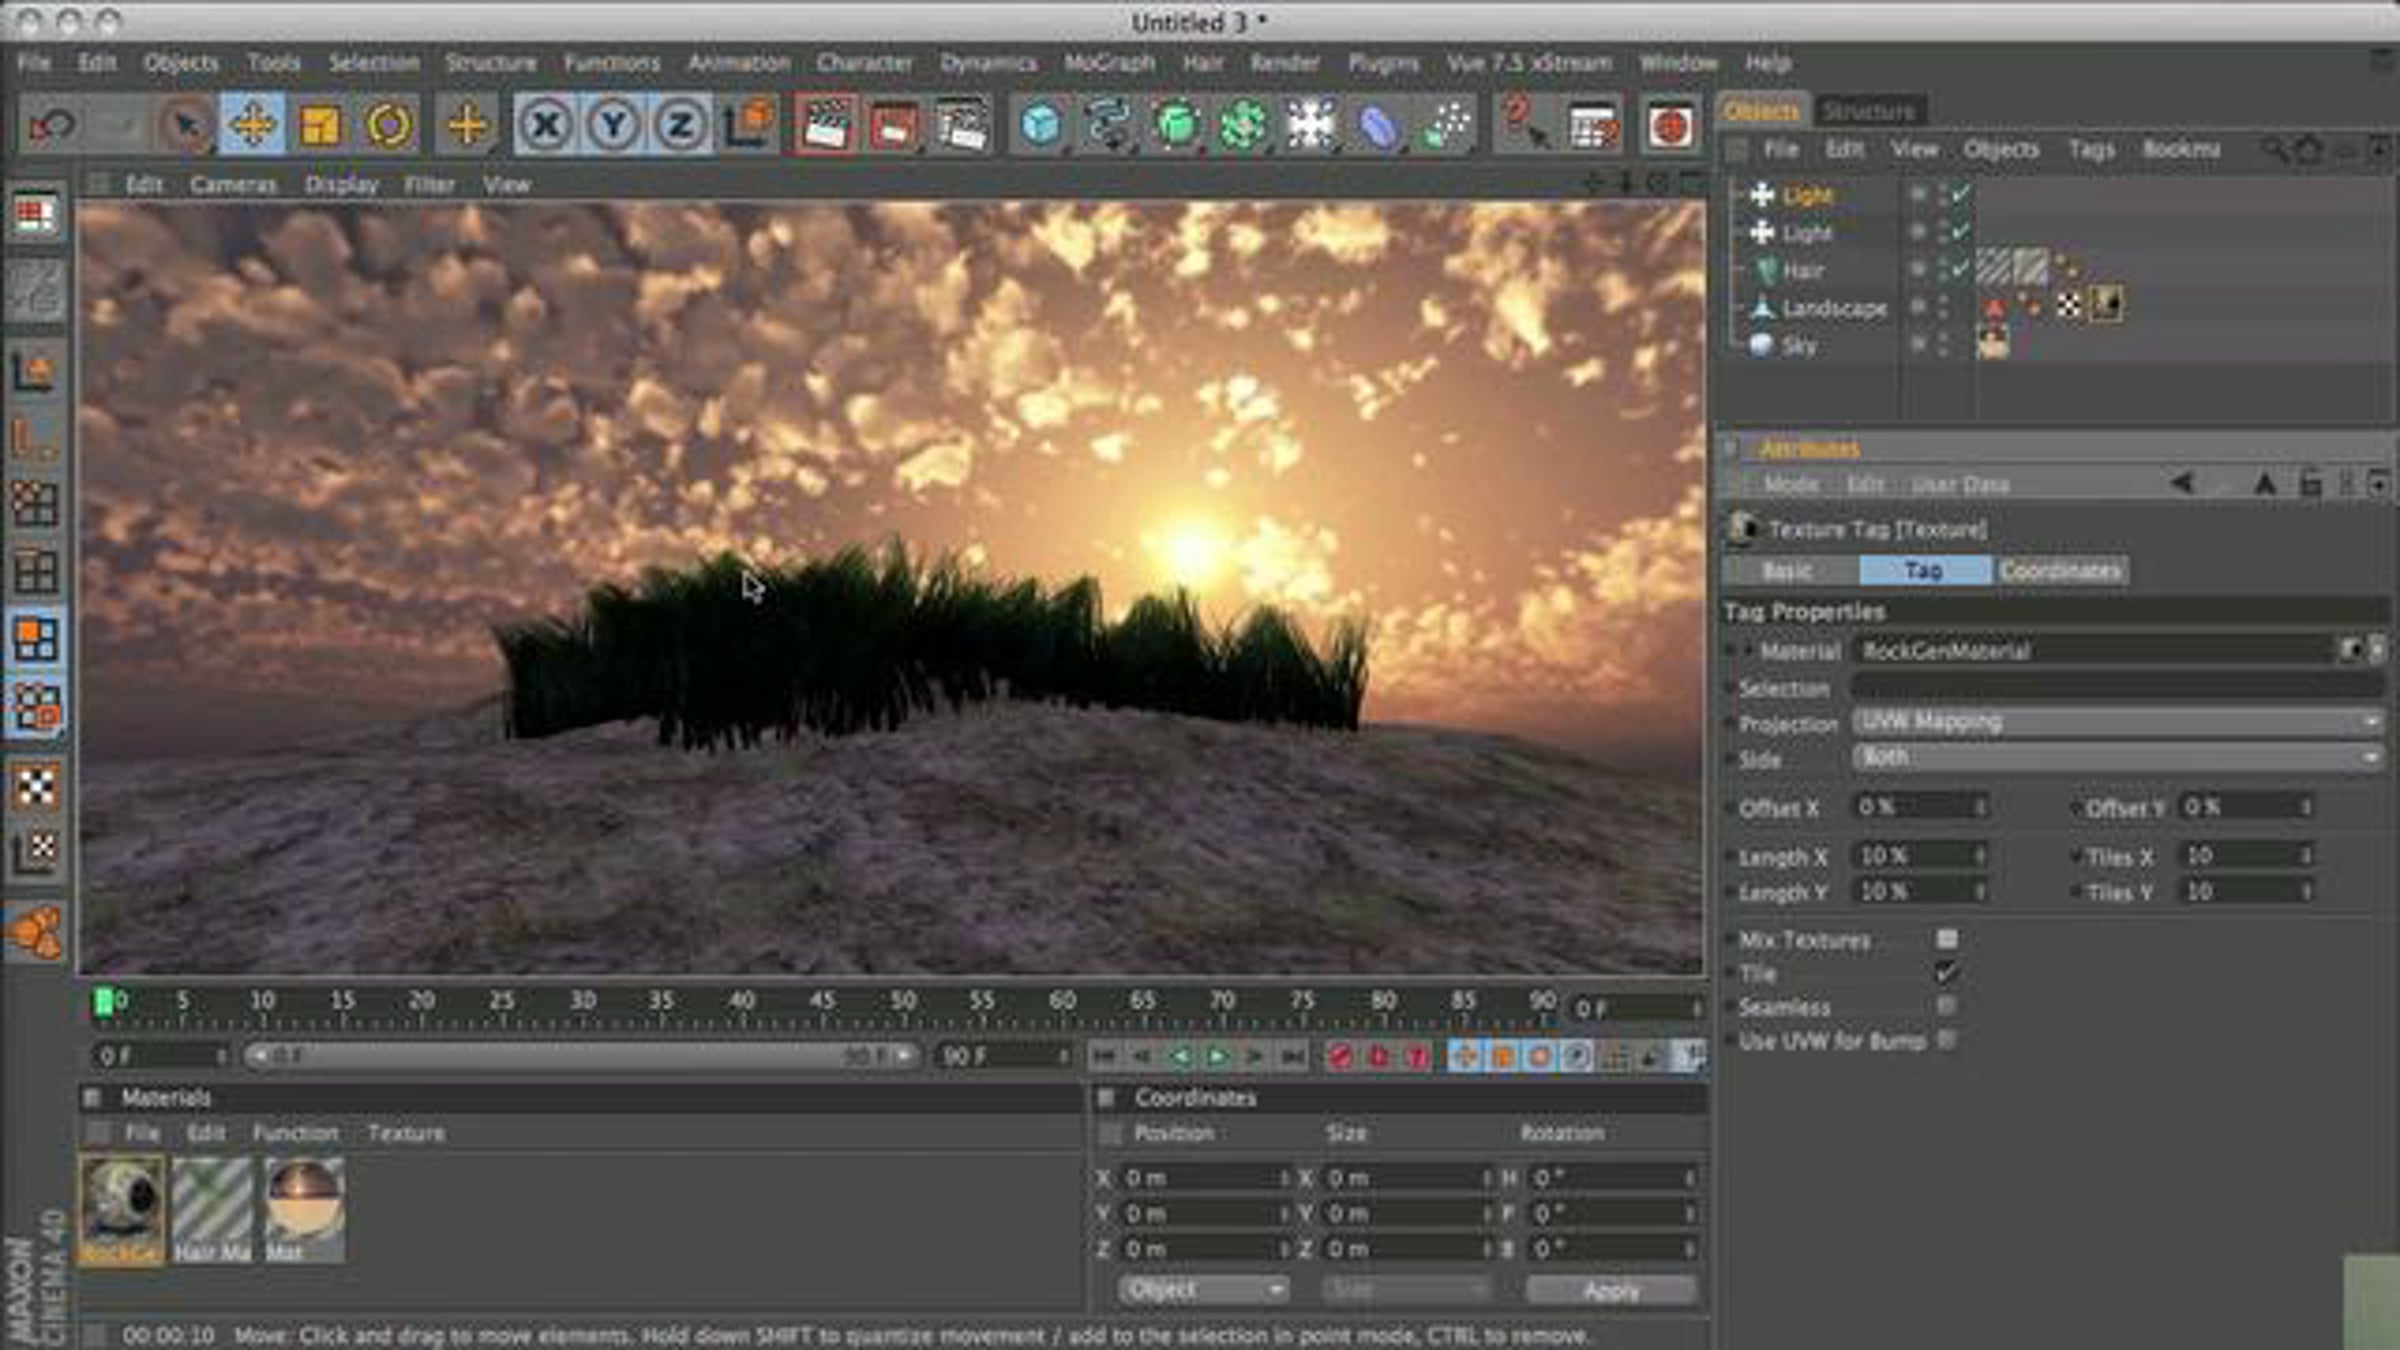Screen dimensions: 2400x1350
Task: Add a Cube primitive object
Action: pyautogui.click(x=1040, y=126)
